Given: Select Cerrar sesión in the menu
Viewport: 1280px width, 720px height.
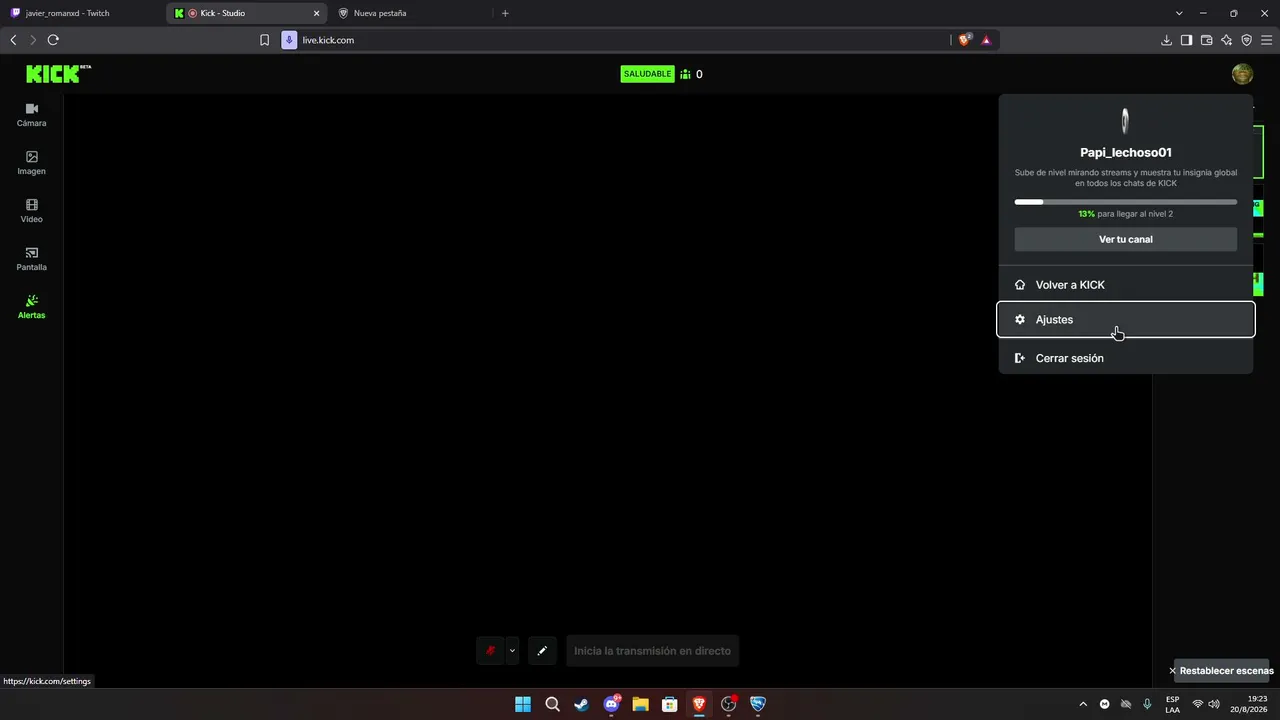Looking at the screenshot, I should pos(1126,358).
